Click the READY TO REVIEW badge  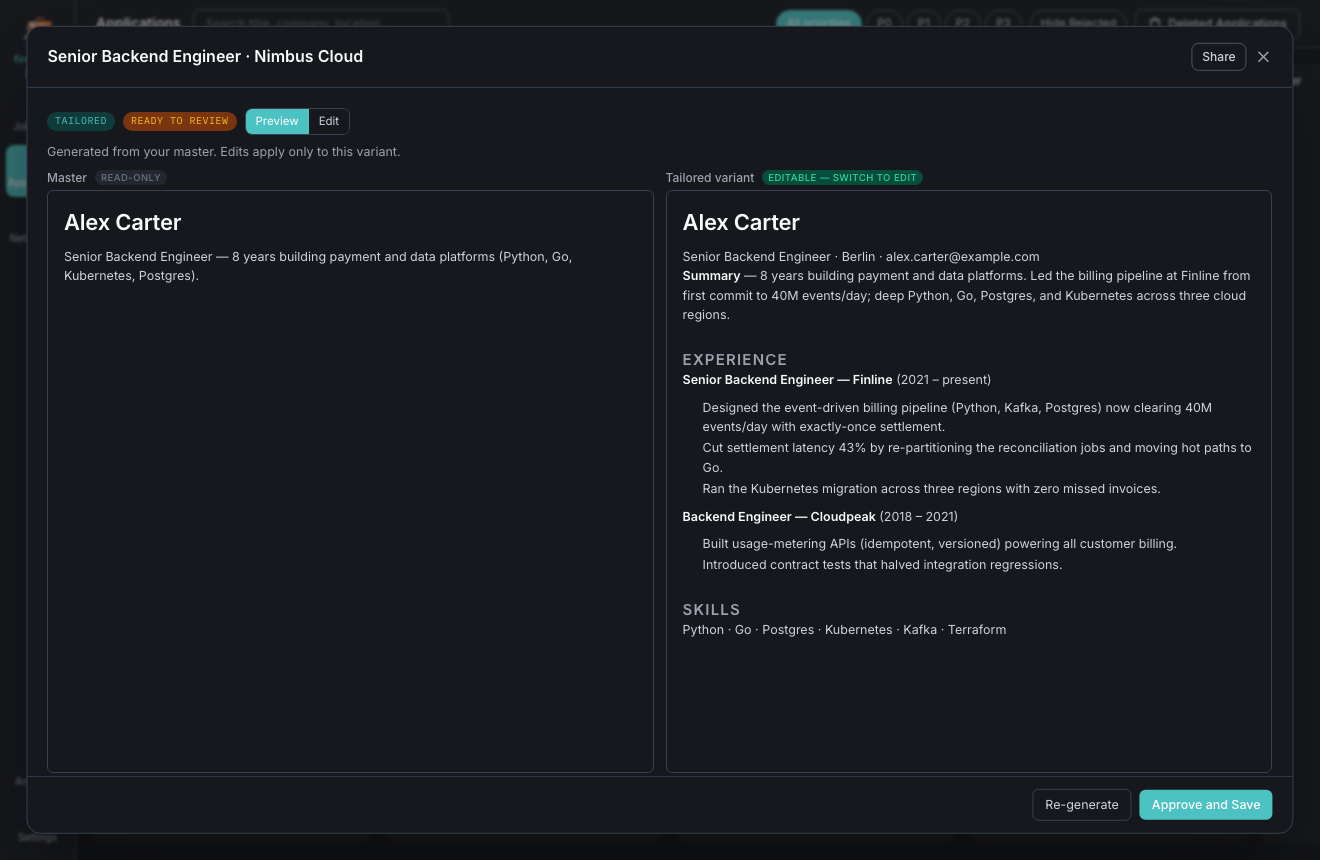(180, 121)
